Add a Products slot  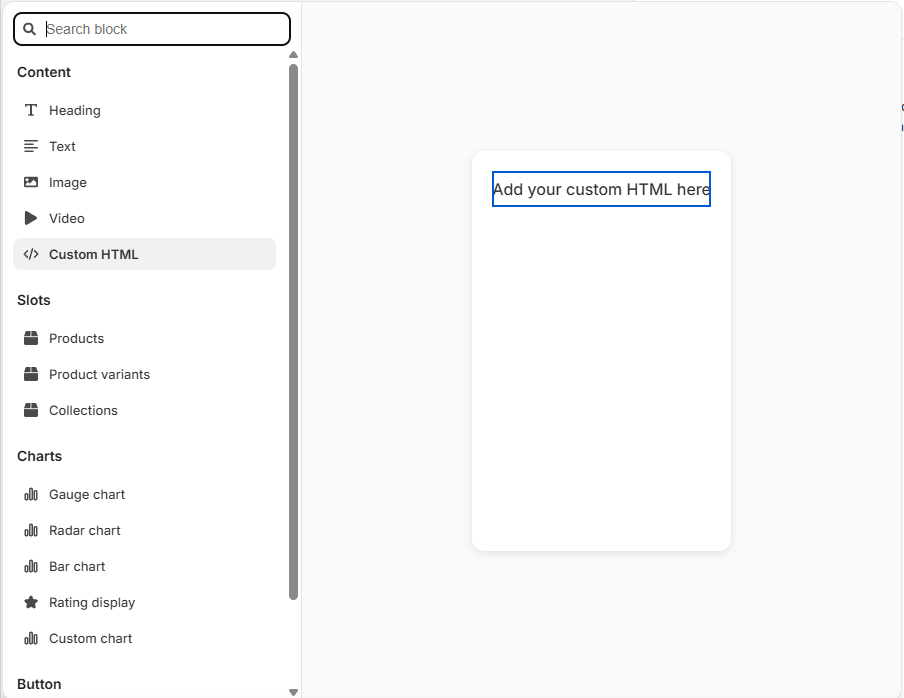76,338
